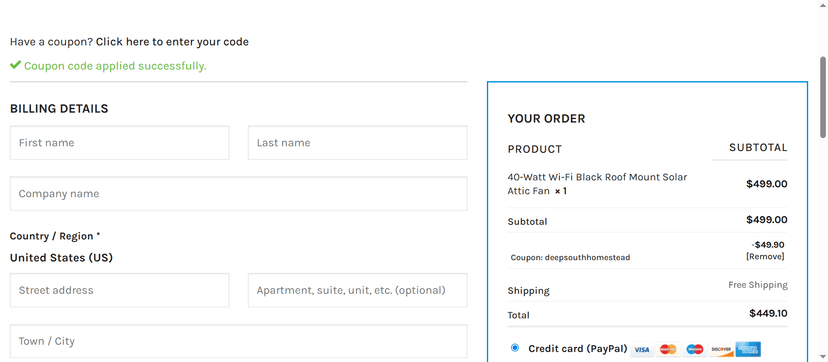Focus the Last name field
The height and width of the screenshot is (362, 828).
click(x=357, y=142)
